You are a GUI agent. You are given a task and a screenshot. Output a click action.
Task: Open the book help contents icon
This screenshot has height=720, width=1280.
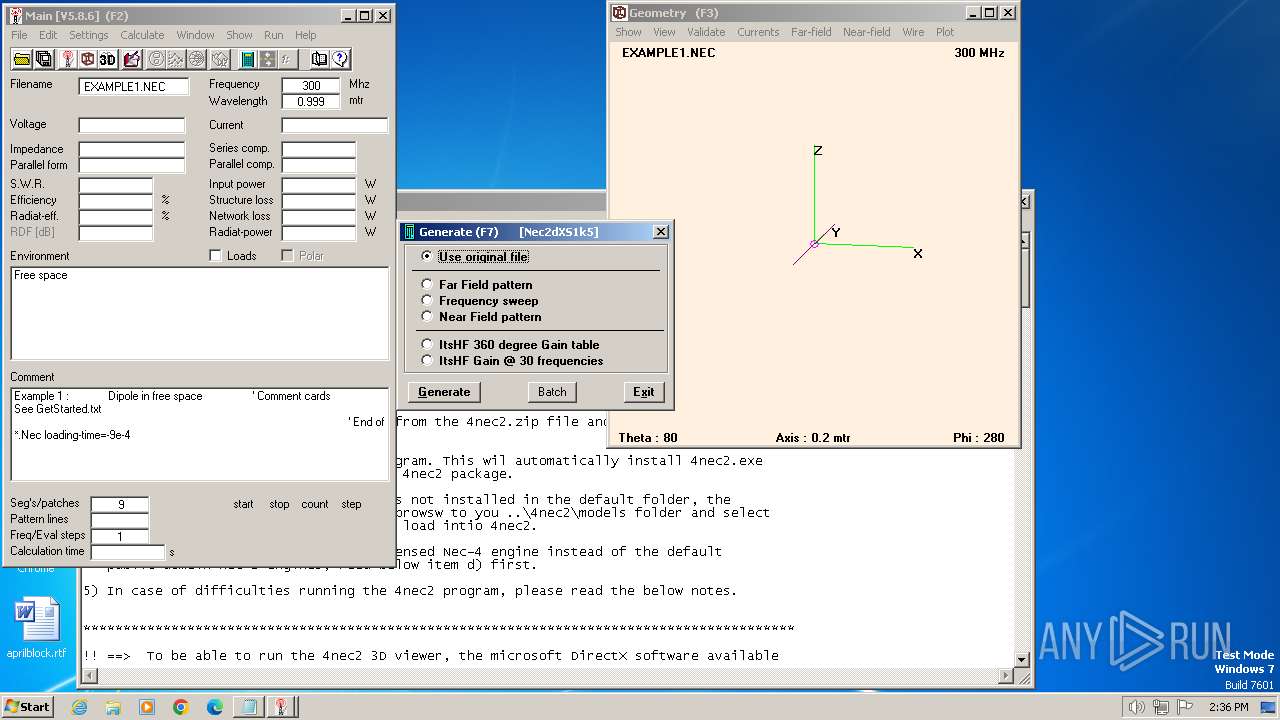pyautogui.click(x=319, y=59)
